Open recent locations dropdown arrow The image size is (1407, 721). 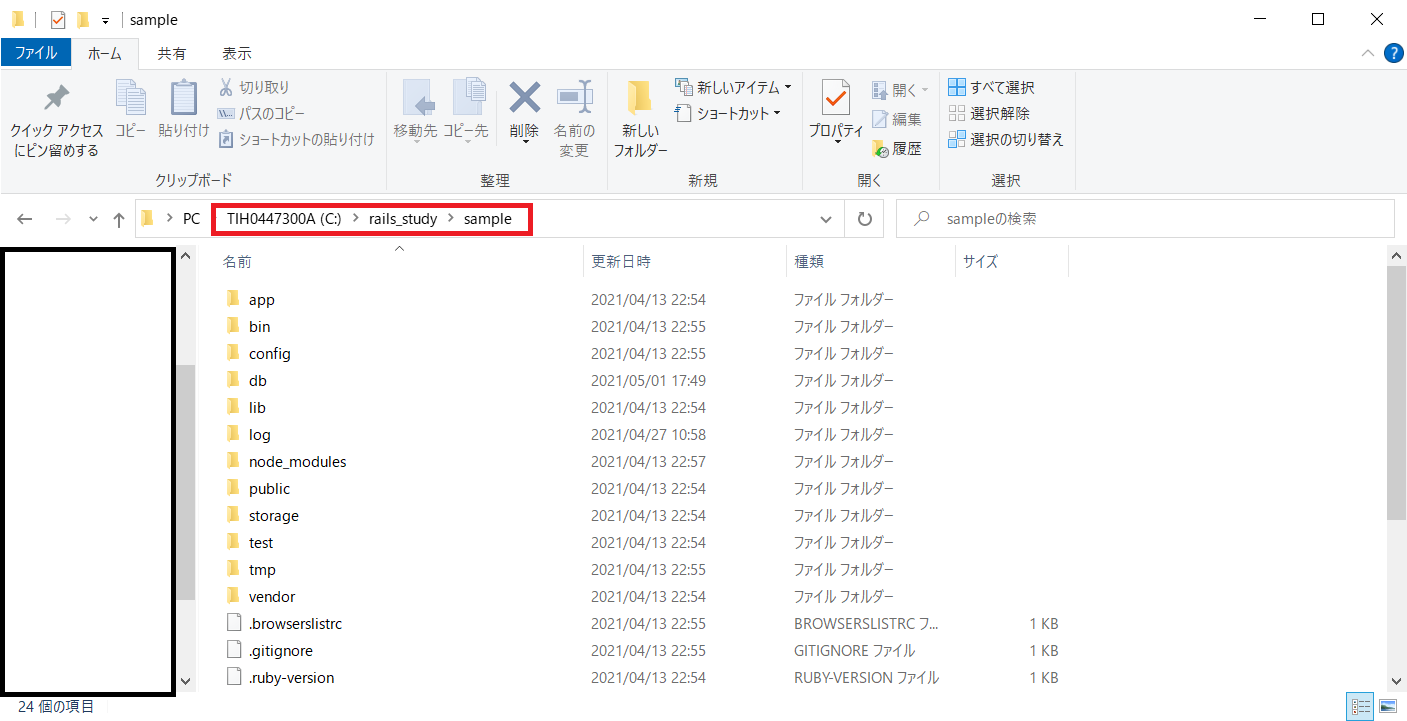93,219
